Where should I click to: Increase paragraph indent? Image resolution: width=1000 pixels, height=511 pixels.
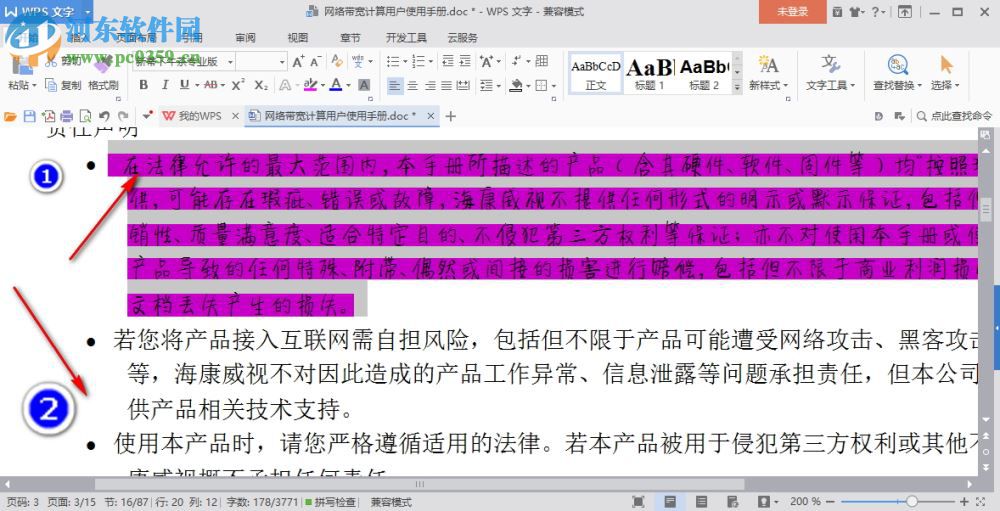[x=465, y=61]
